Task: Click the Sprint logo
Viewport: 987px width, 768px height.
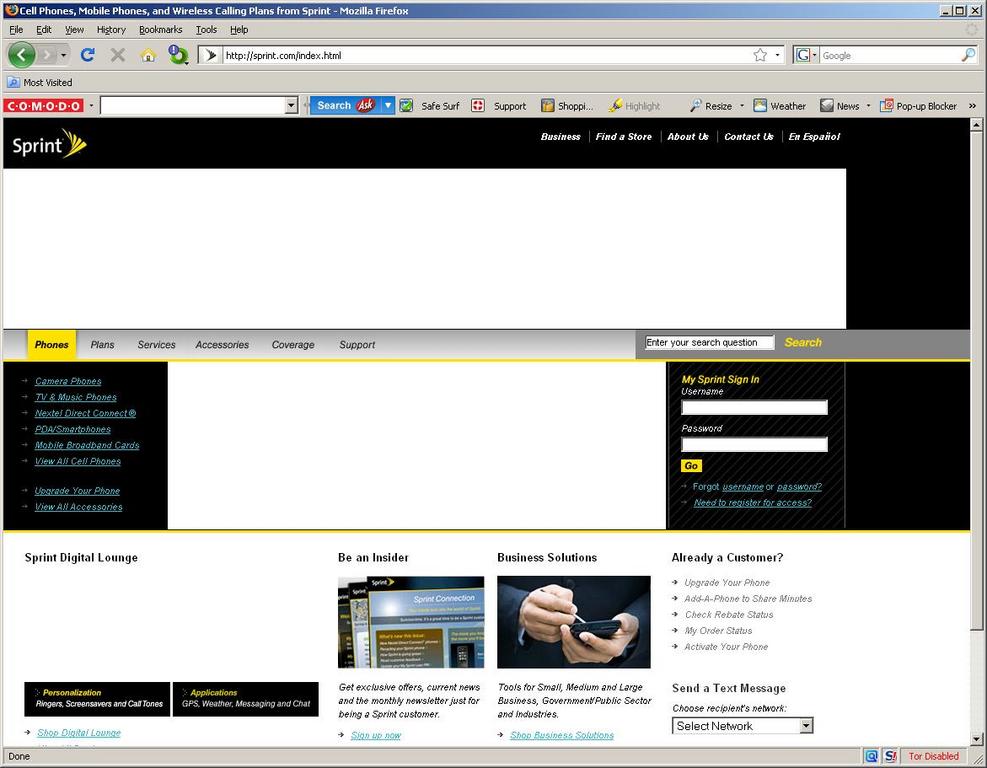Action: [49, 144]
